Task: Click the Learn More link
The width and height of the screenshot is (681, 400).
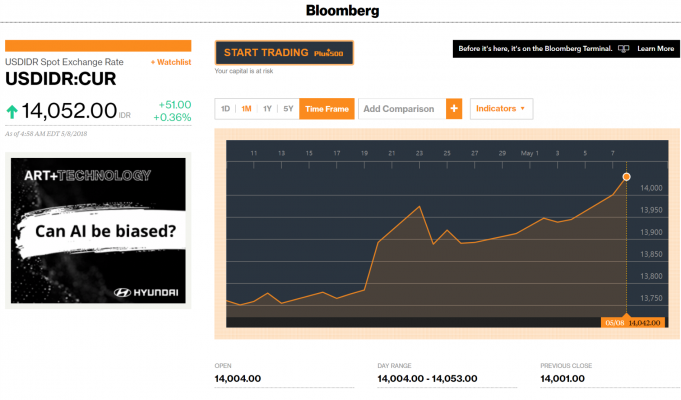Action: [655, 48]
